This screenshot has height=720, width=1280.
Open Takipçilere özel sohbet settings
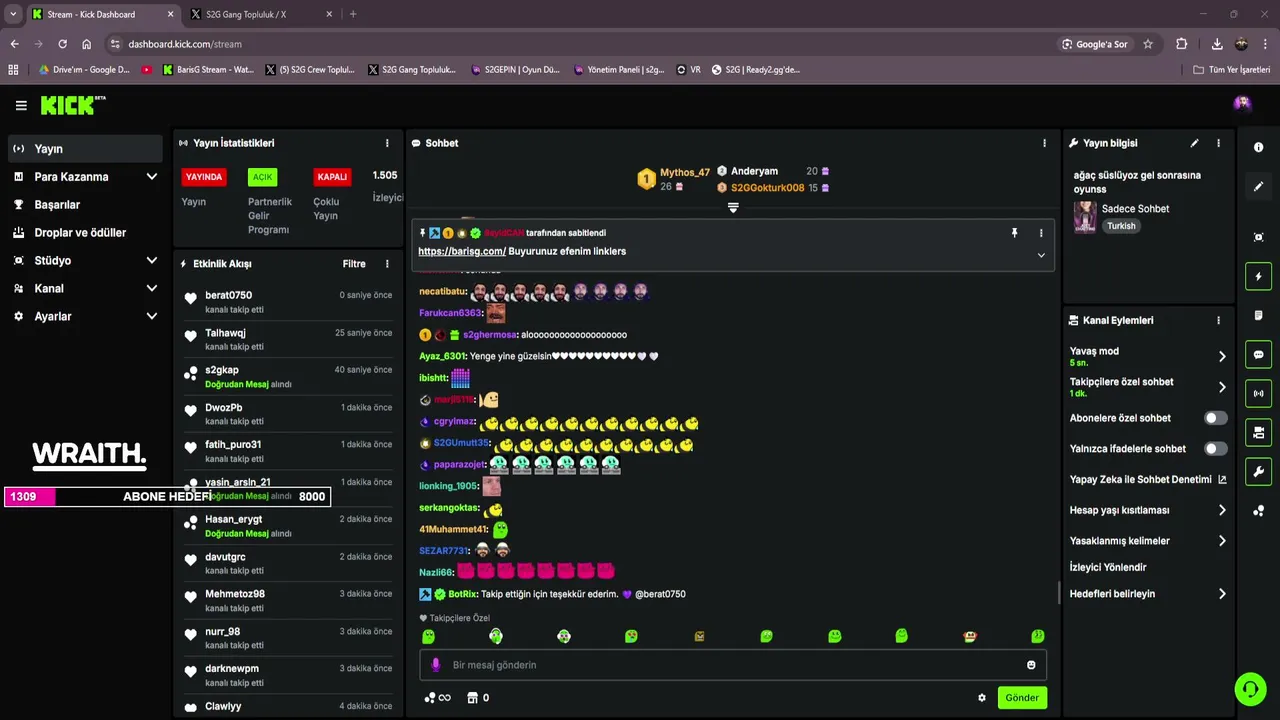click(x=1148, y=387)
